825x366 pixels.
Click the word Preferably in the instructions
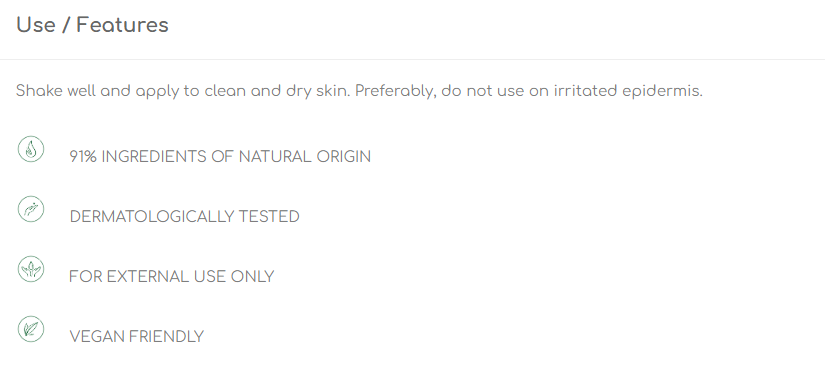click(396, 91)
